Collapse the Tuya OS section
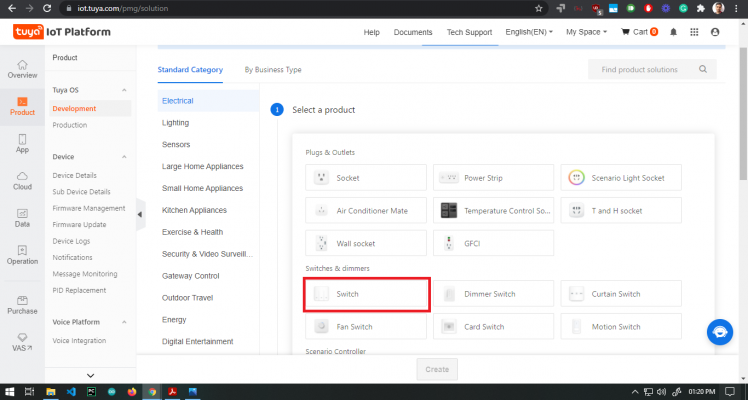 coord(123,90)
